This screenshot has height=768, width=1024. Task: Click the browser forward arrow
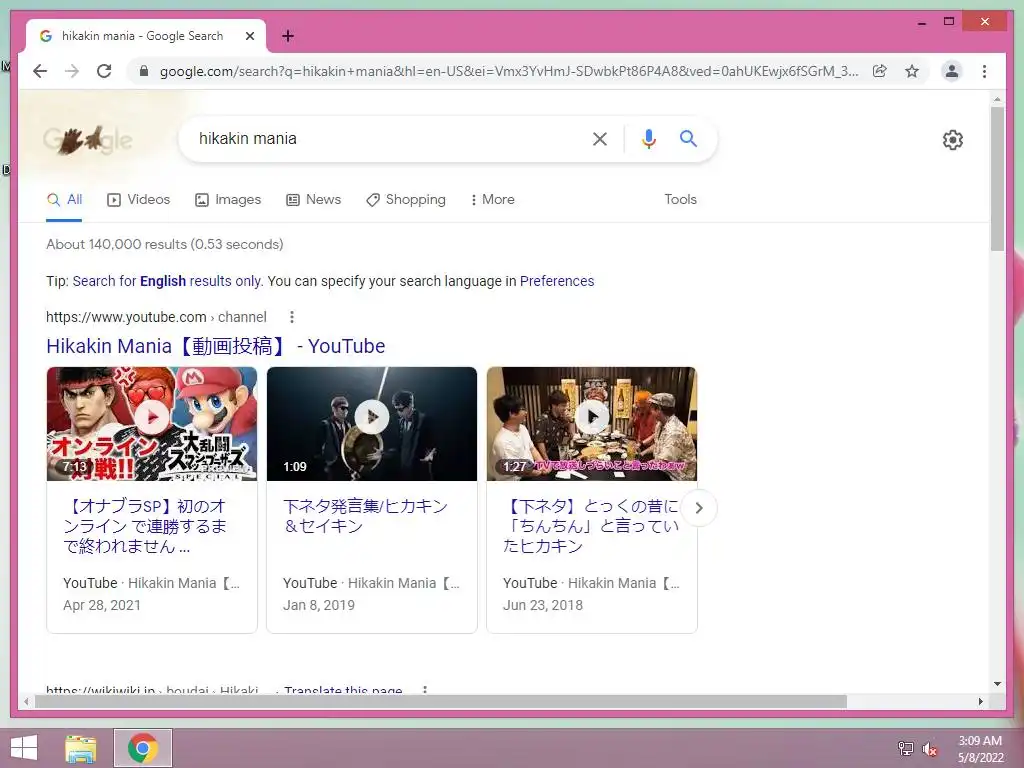click(72, 71)
